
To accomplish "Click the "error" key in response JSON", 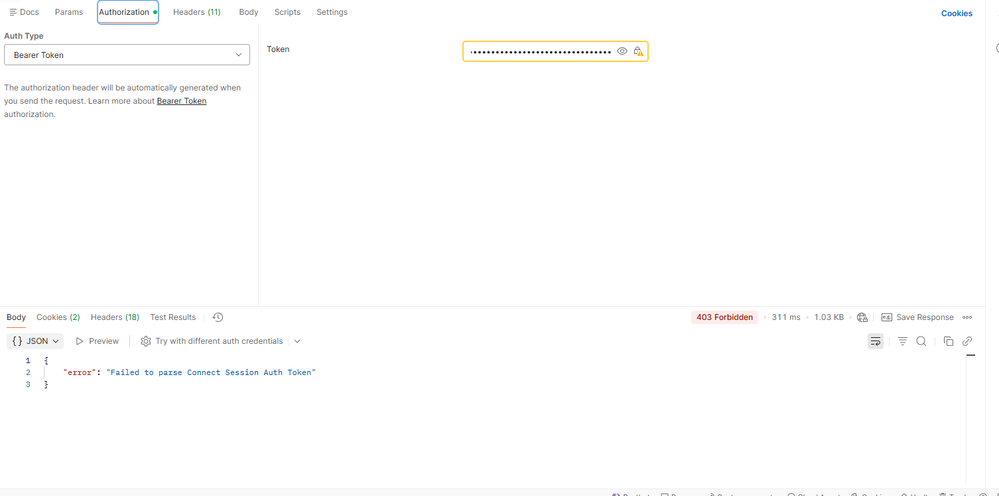I will pyautogui.click(x=82, y=372).
